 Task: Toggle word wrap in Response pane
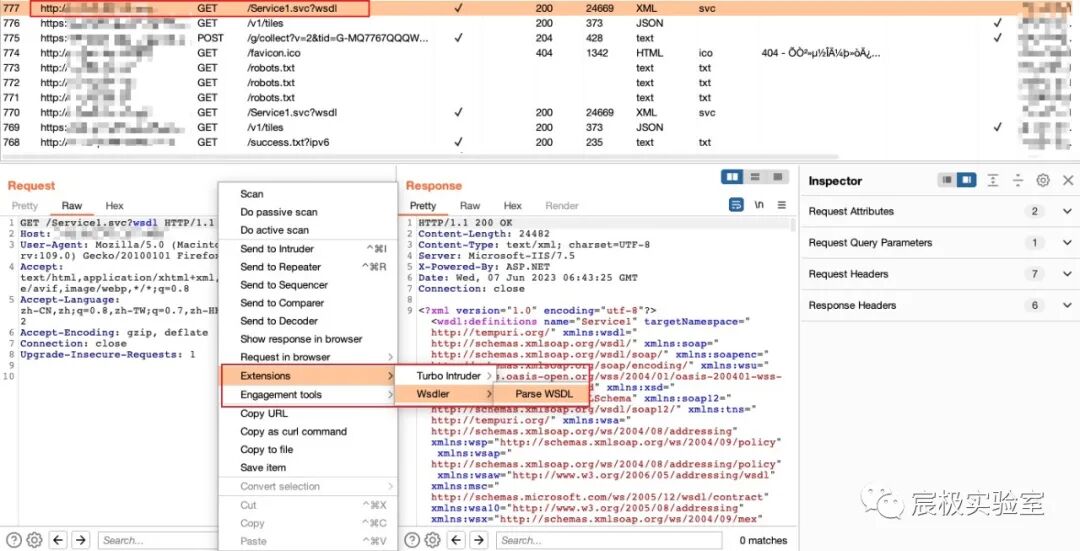736,205
